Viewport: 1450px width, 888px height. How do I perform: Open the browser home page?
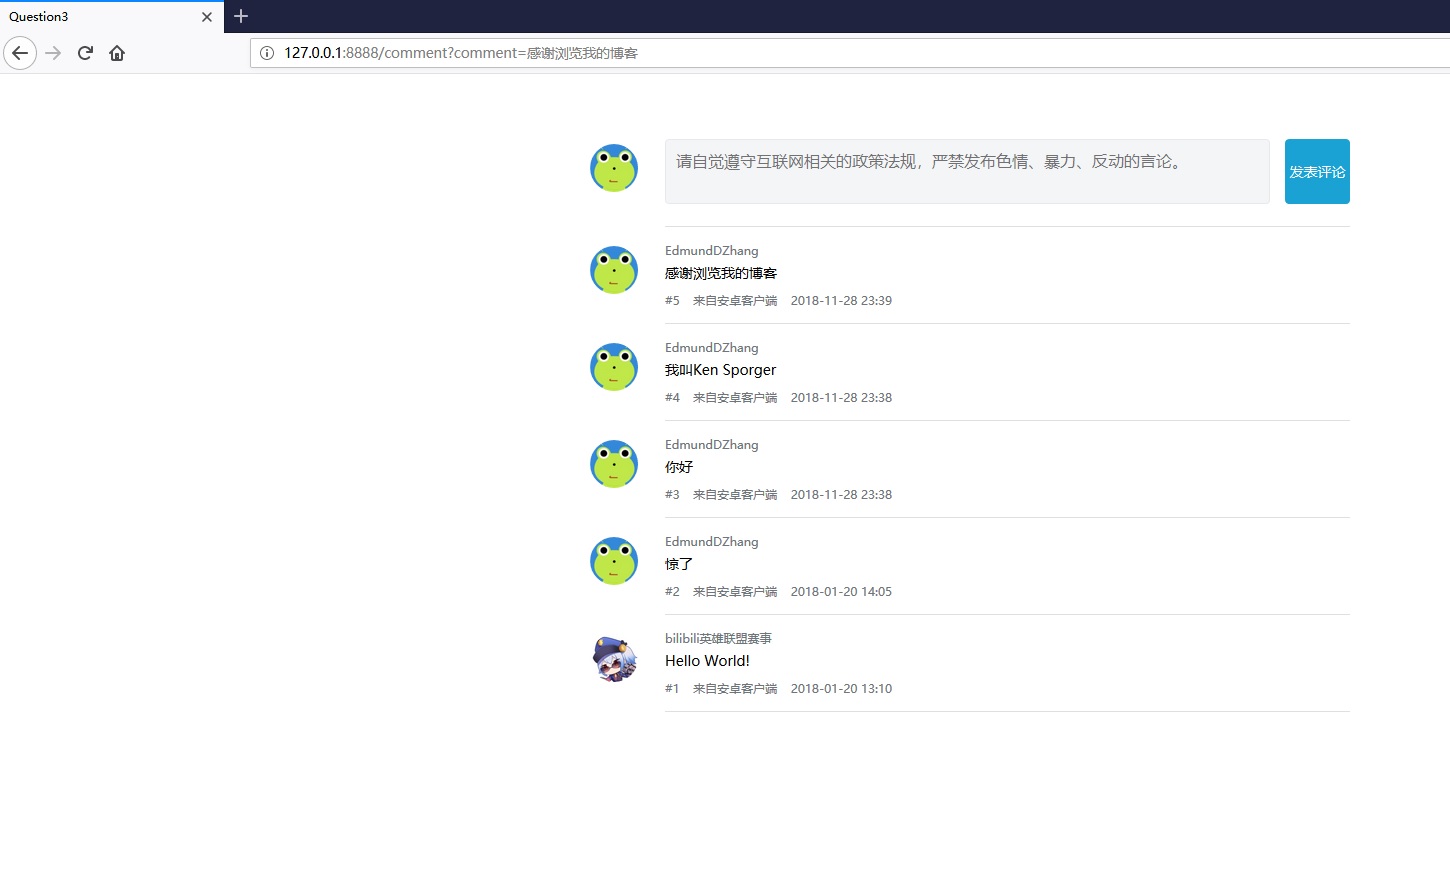pyautogui.click(x=117, y=53)
